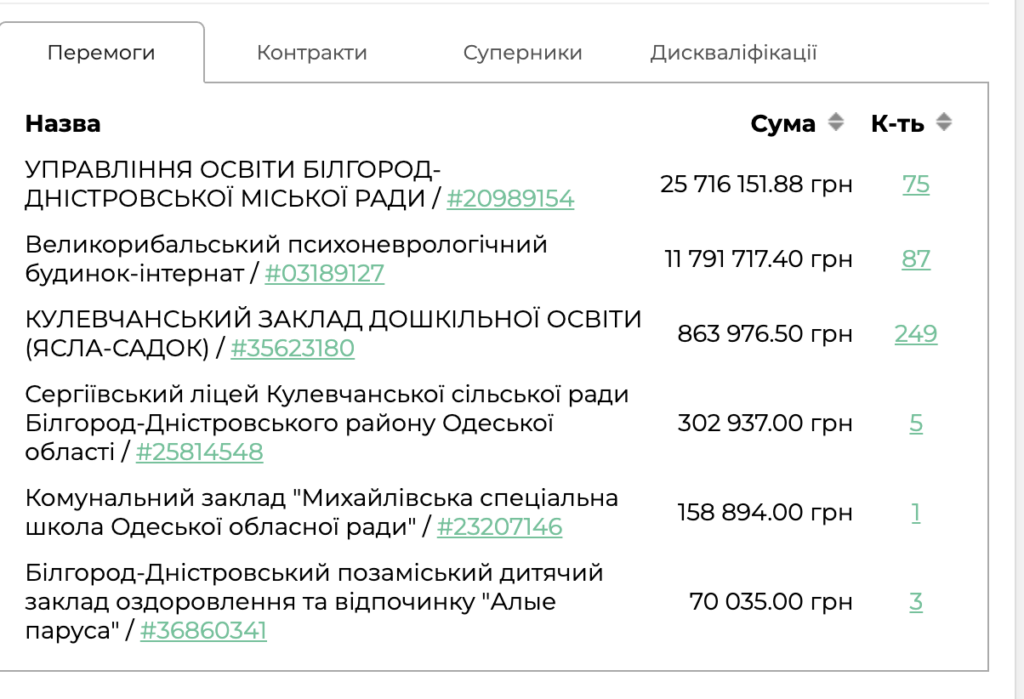Open the count link 75
Viewport: 1024px width, 699px height.
tap(915, 184)
